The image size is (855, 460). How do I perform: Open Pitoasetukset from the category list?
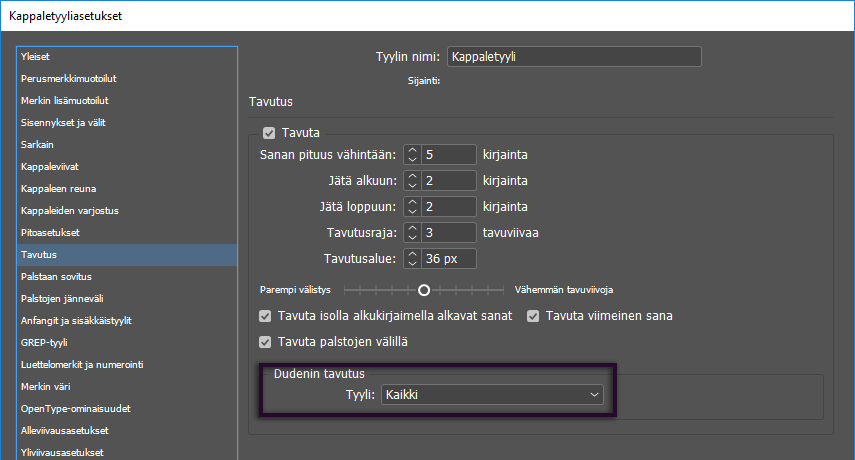point(49,232)
